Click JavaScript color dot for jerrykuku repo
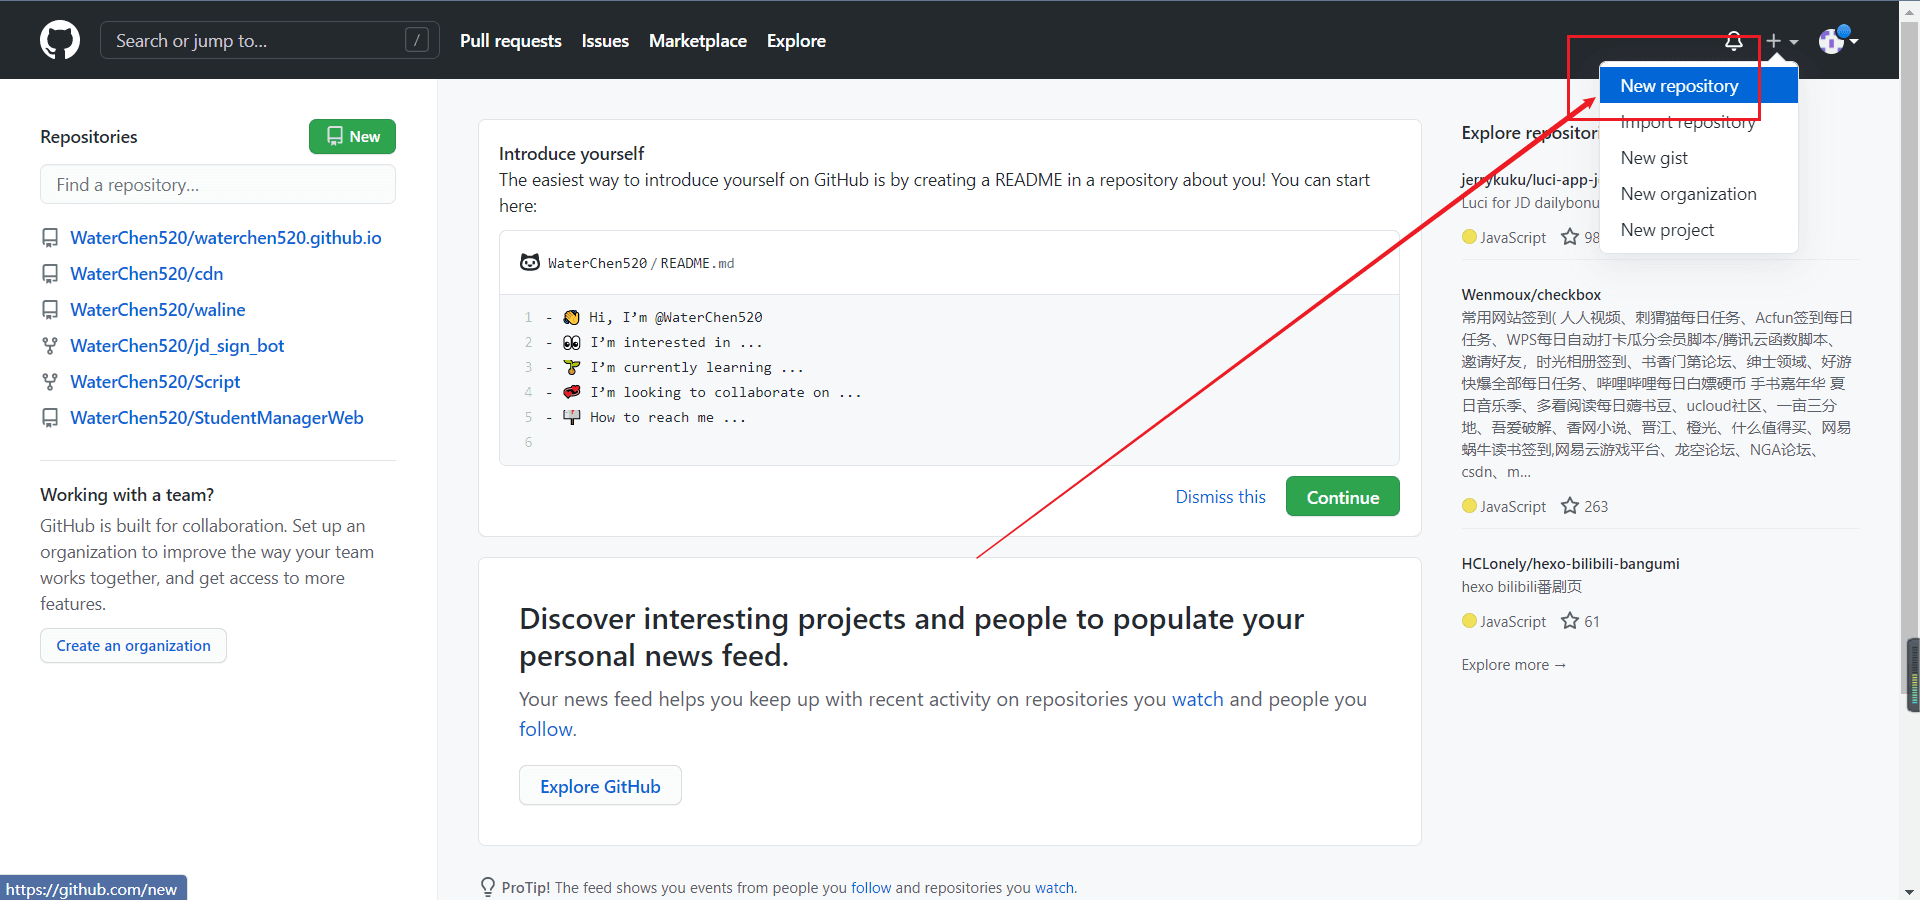 1469,237
